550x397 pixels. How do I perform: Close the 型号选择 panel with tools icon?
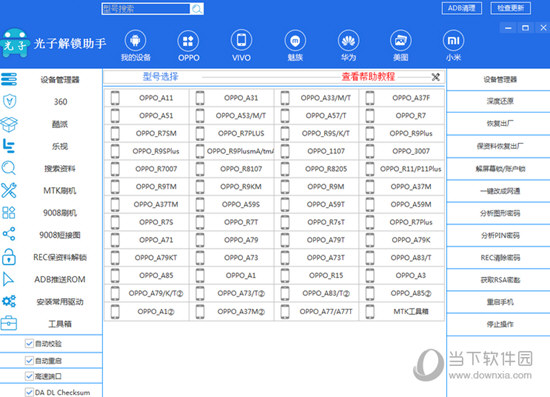coord(436,77)
